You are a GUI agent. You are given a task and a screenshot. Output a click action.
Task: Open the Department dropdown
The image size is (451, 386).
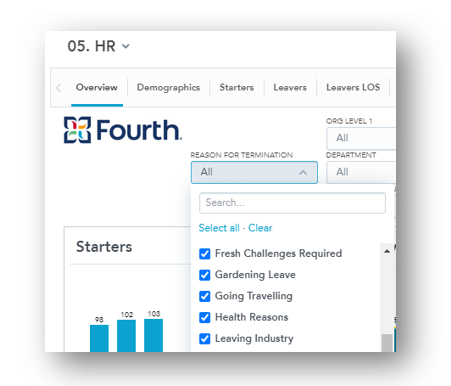pos(361,172)
